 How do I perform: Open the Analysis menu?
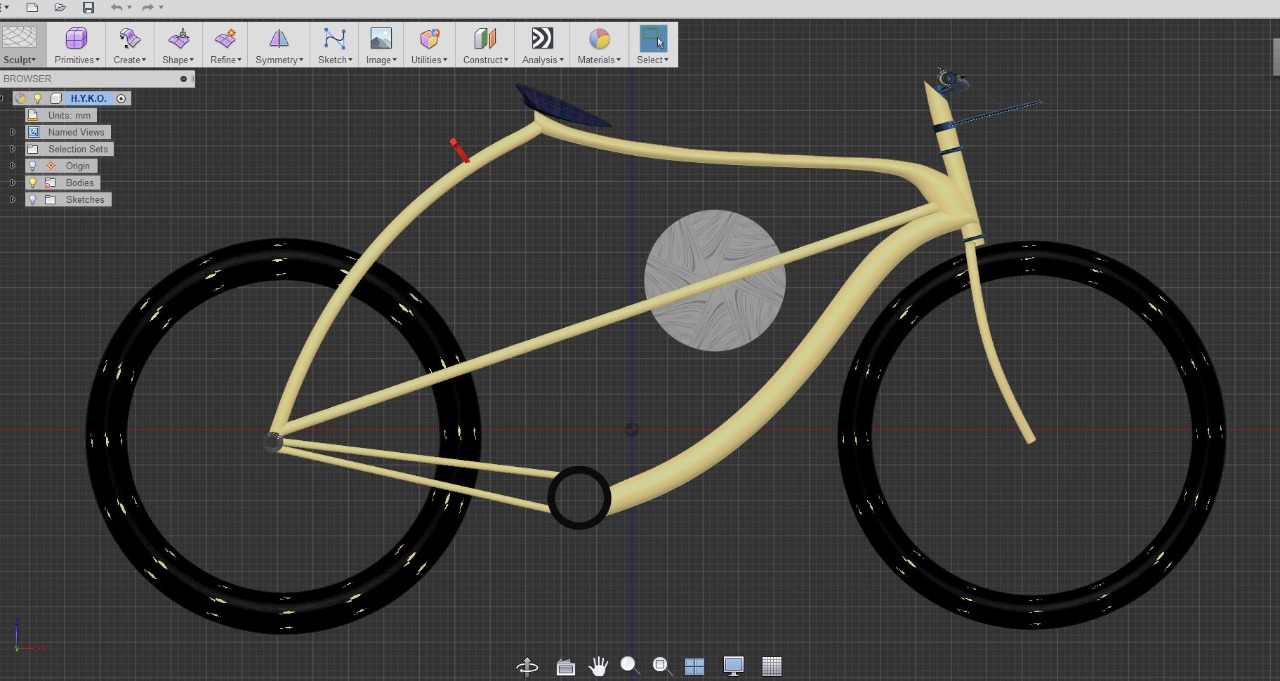click(542, 60)
